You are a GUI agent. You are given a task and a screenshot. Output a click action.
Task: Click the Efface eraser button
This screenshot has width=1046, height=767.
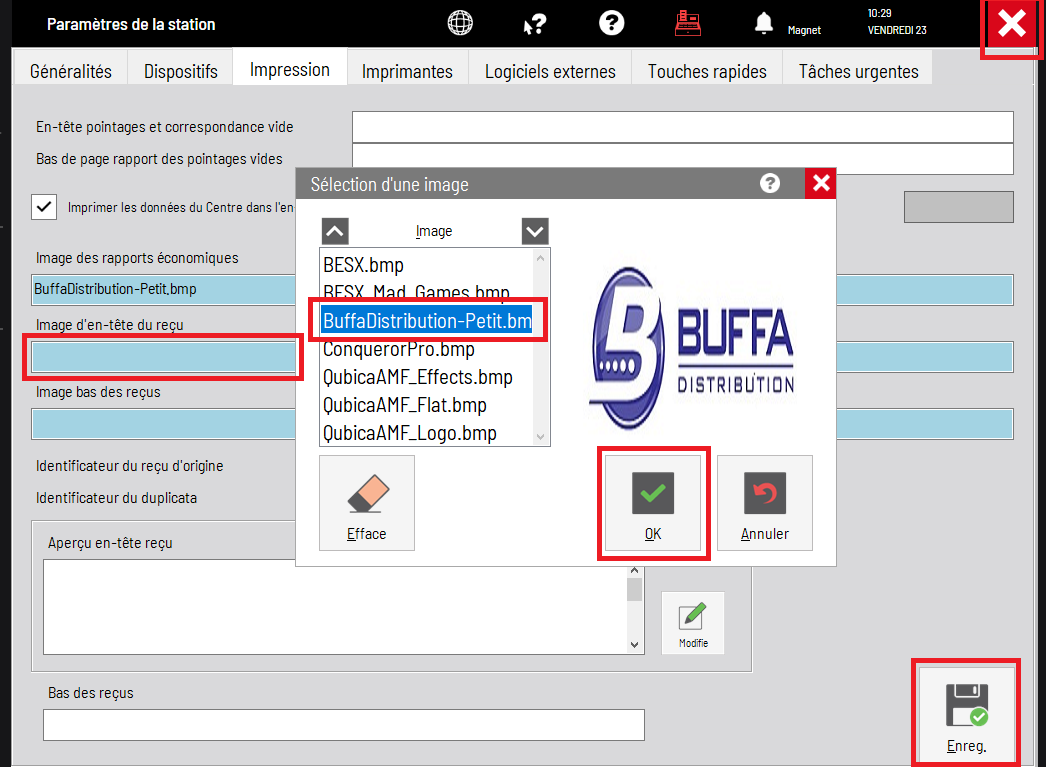pos(367,503)
